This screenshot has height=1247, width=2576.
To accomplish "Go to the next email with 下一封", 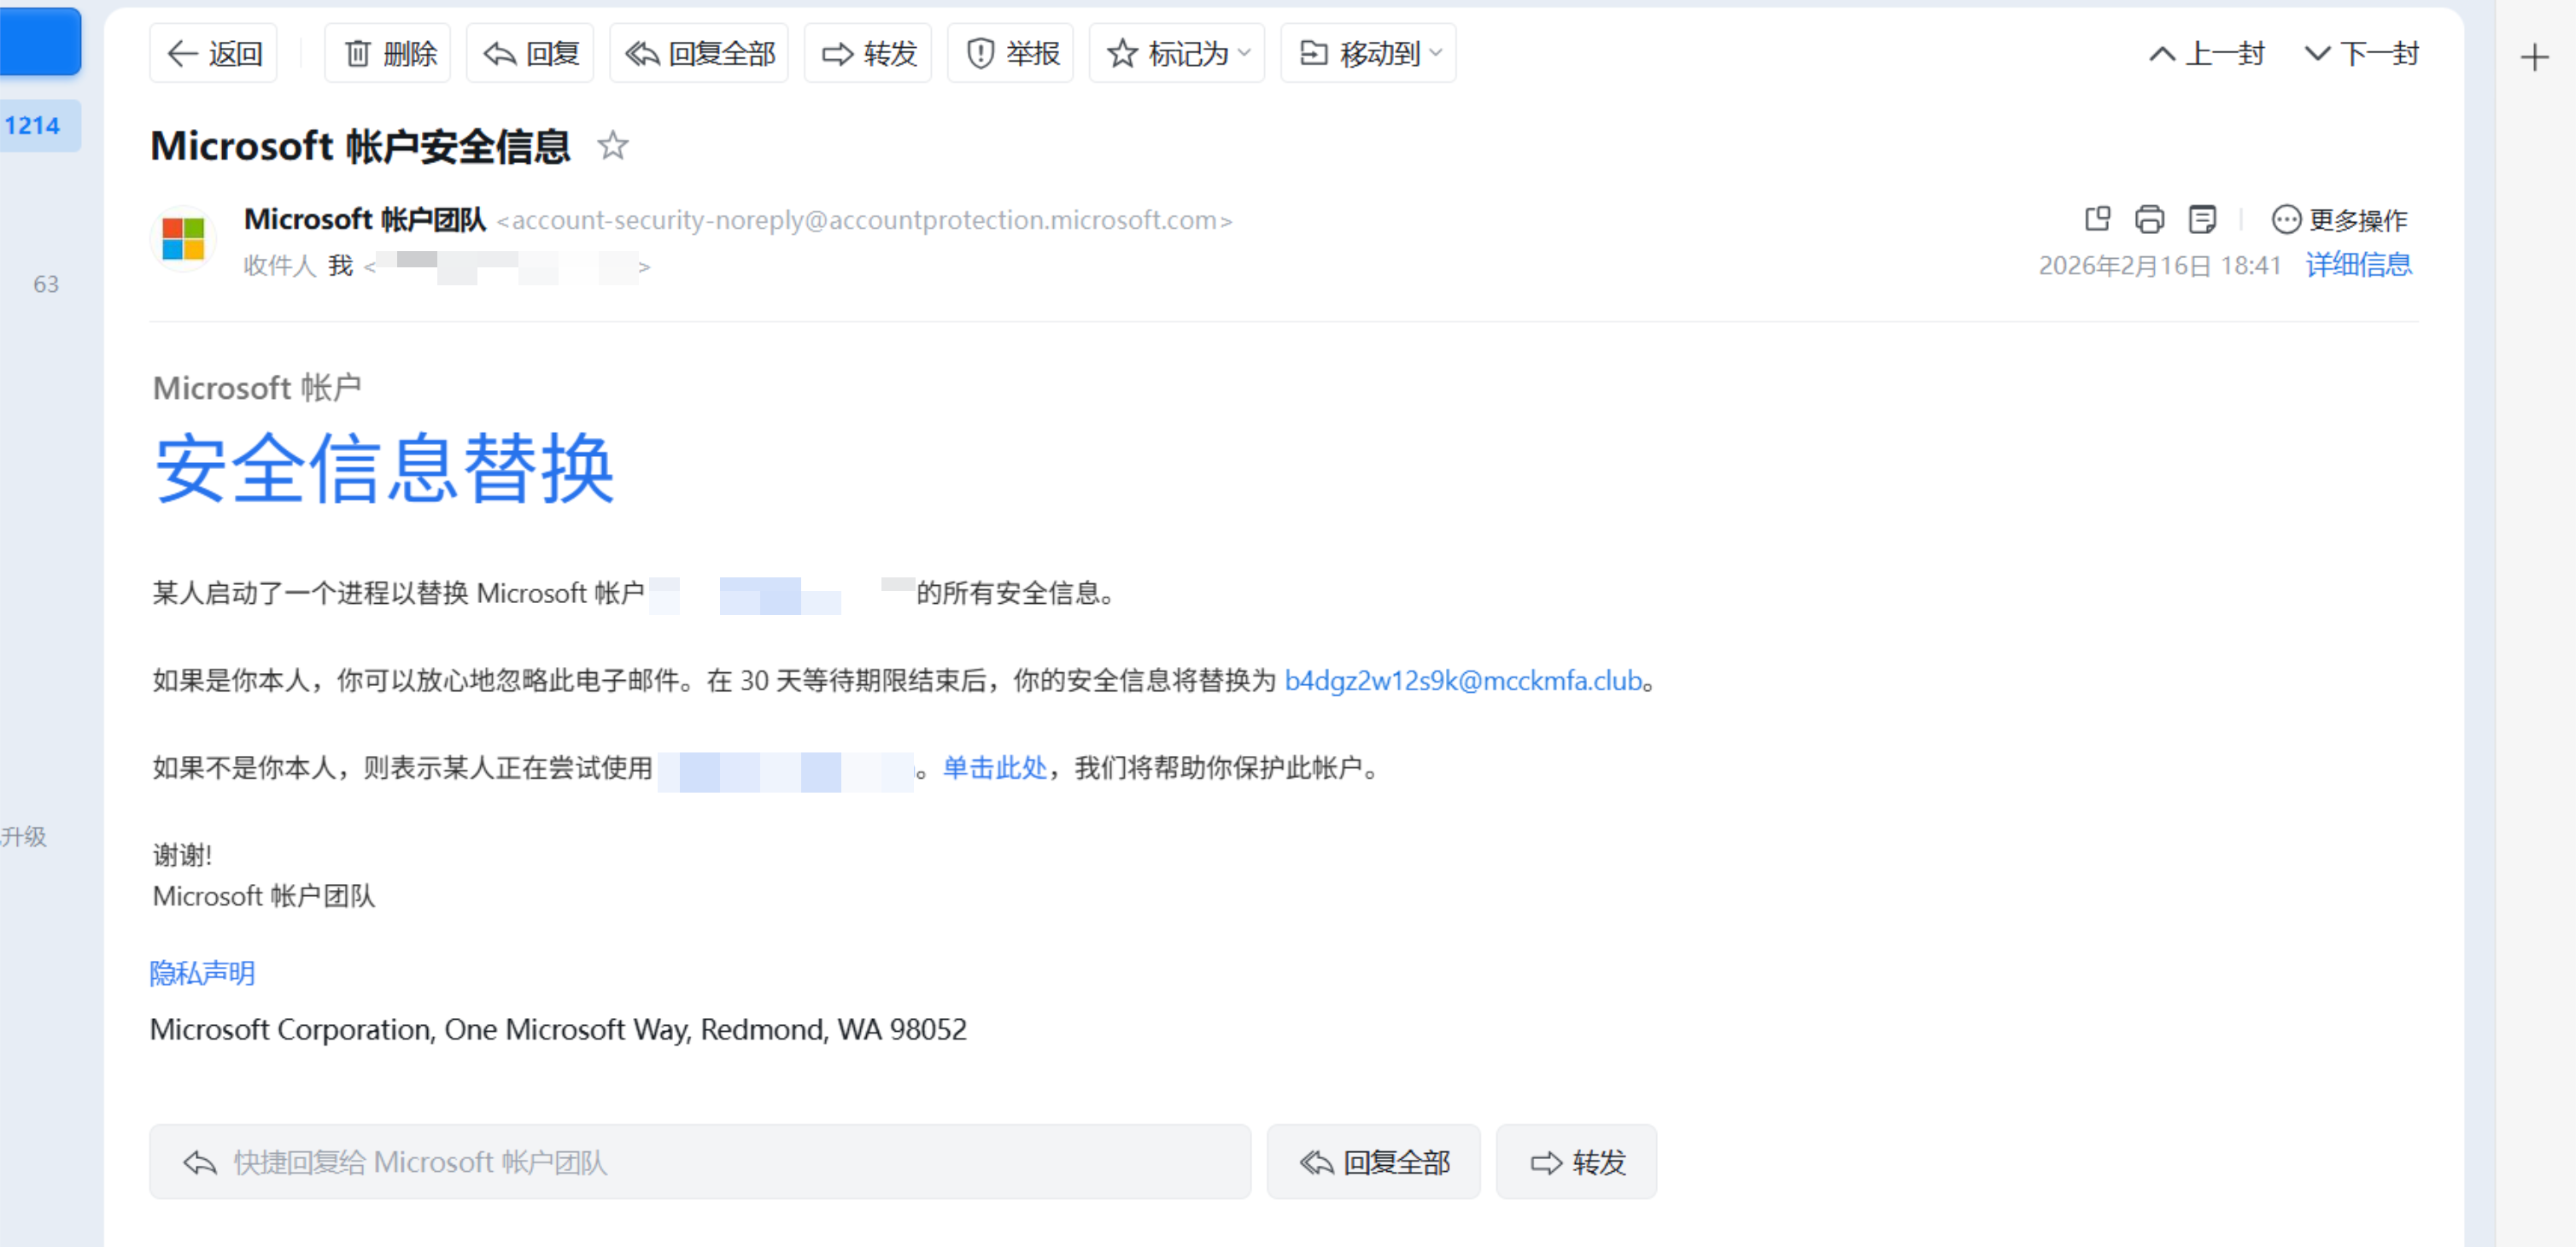I will 2360,53.
